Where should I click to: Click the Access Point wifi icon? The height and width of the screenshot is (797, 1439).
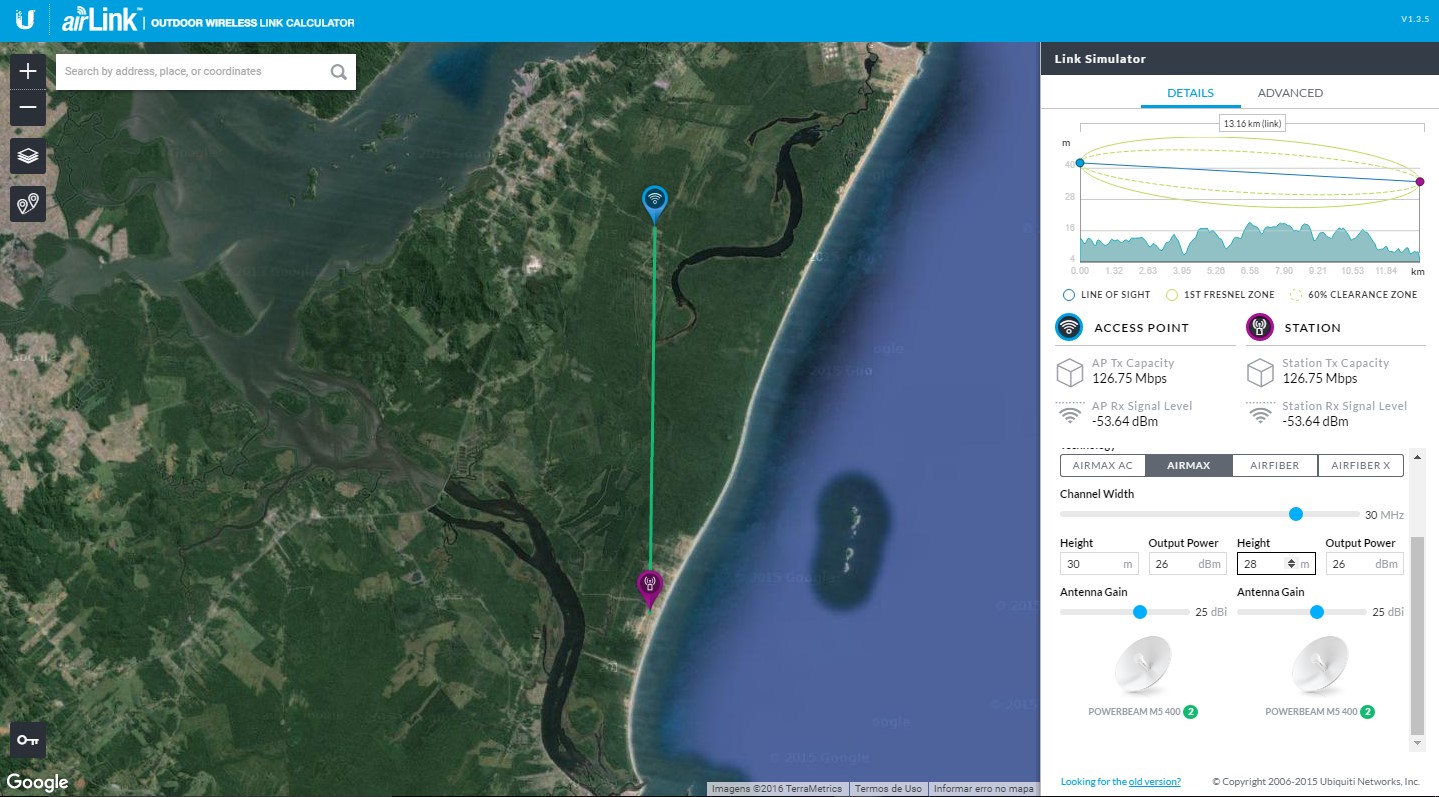(x=1069, y=327)
